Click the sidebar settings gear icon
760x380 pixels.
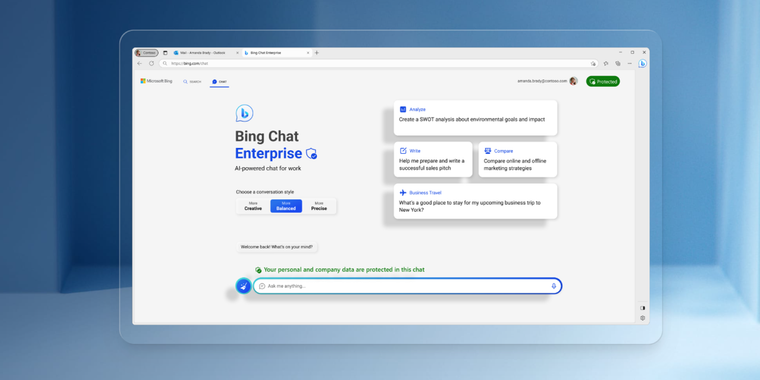pyautogui.click(x=643, y=318)
